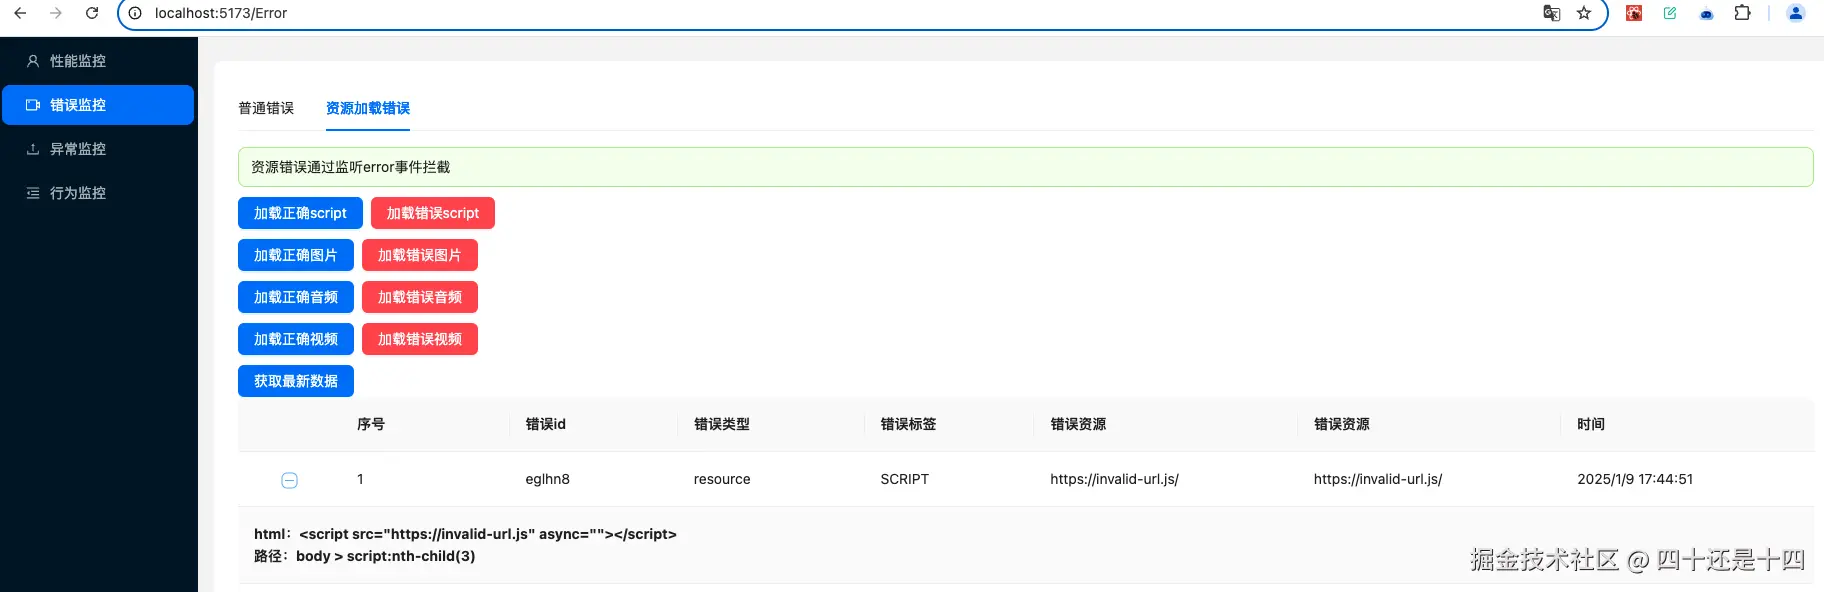Click the 获取最新数据 button

tap(296, 381)
